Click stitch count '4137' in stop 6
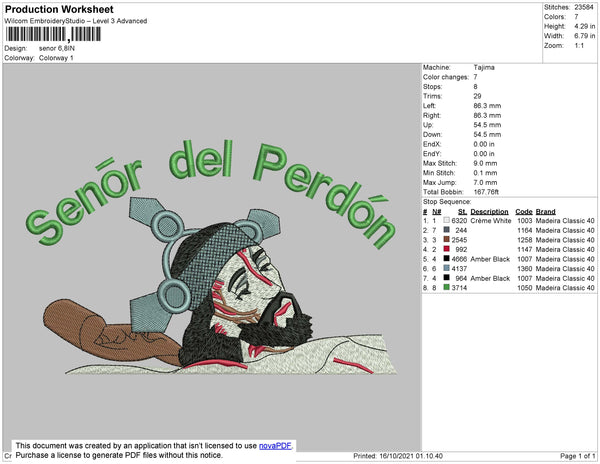The width and height of the screenshot is (600, 464). [459, 269]
